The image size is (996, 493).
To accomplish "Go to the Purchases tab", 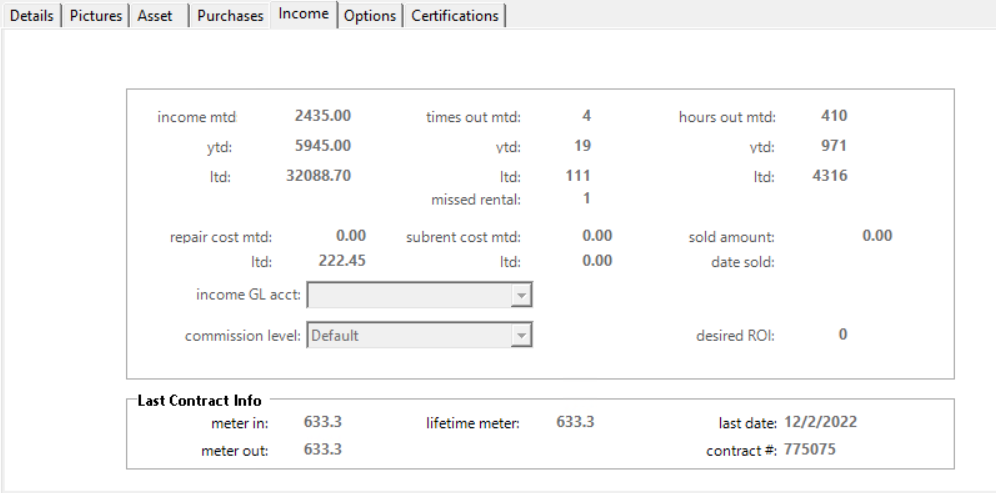I will click(x=230, y=16).
